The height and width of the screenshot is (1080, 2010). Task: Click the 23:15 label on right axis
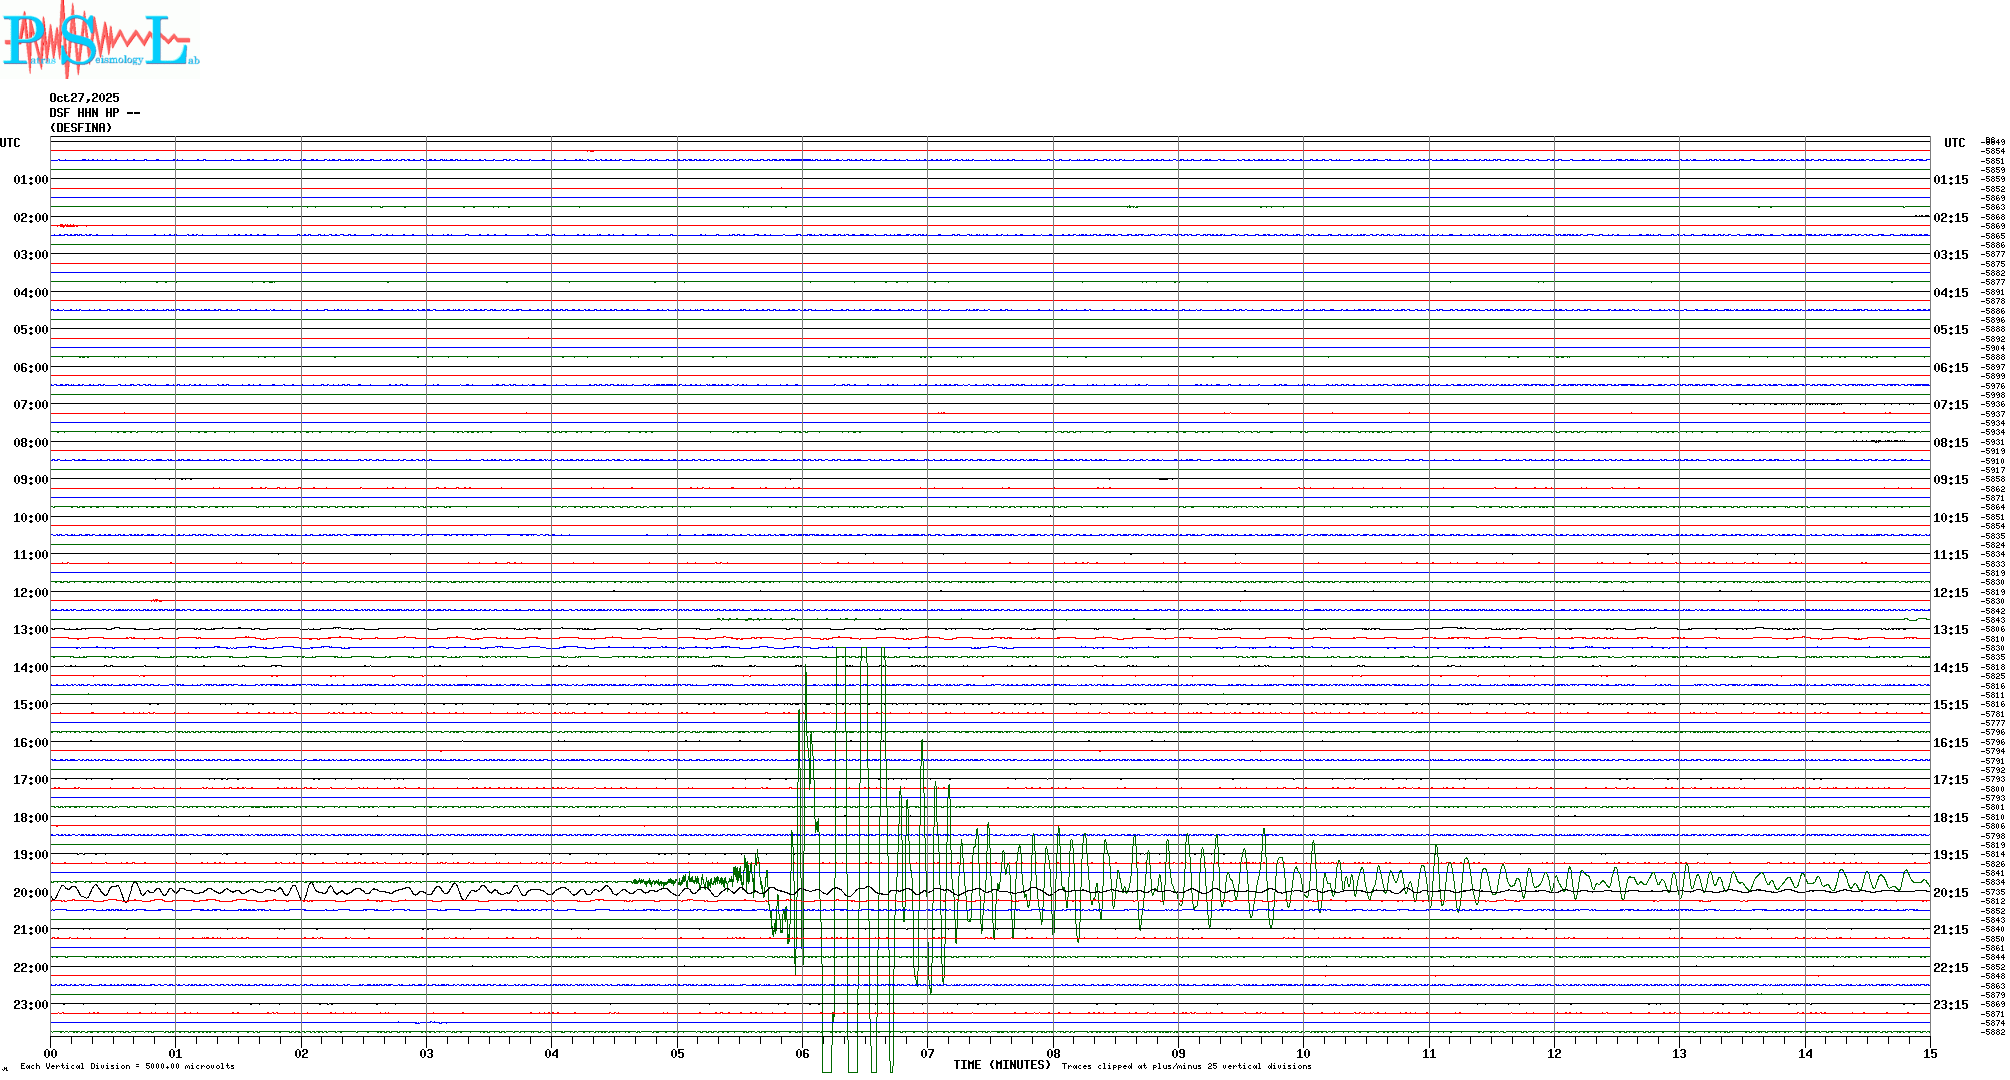click(x=1950, y=1005)
